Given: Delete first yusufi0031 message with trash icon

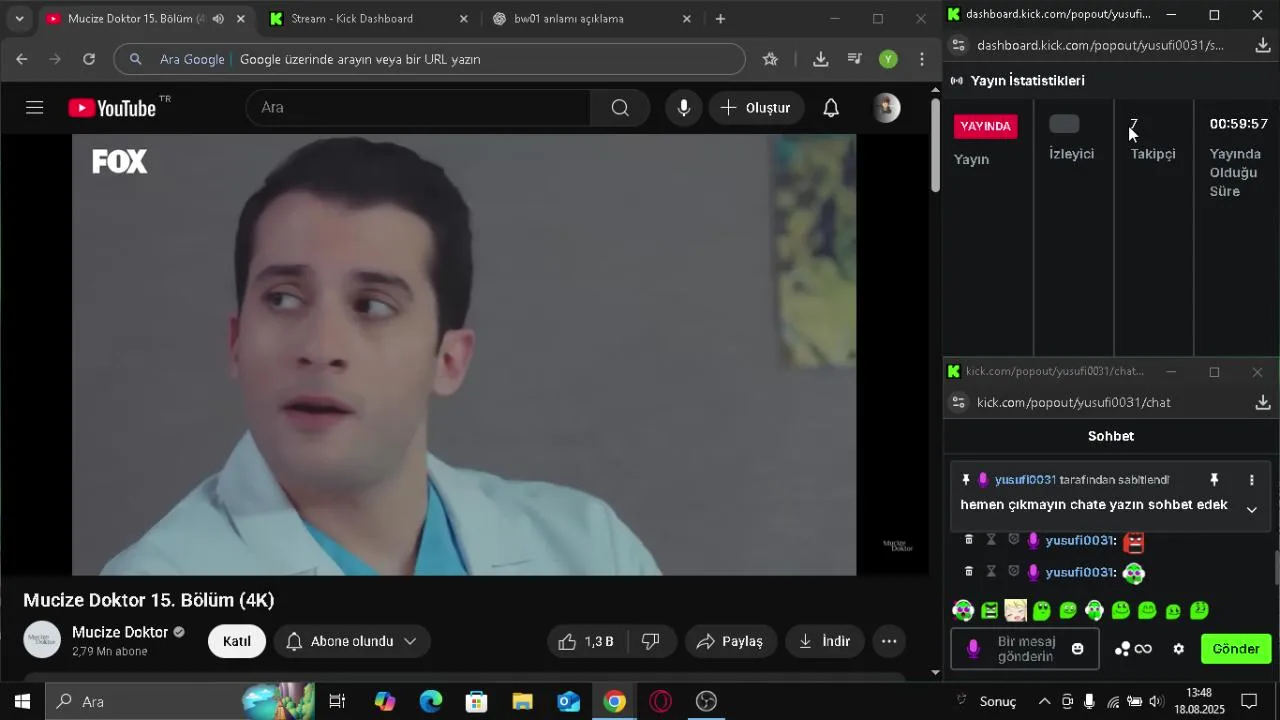Looking at the screenshot, I should [x=968, y=540].
